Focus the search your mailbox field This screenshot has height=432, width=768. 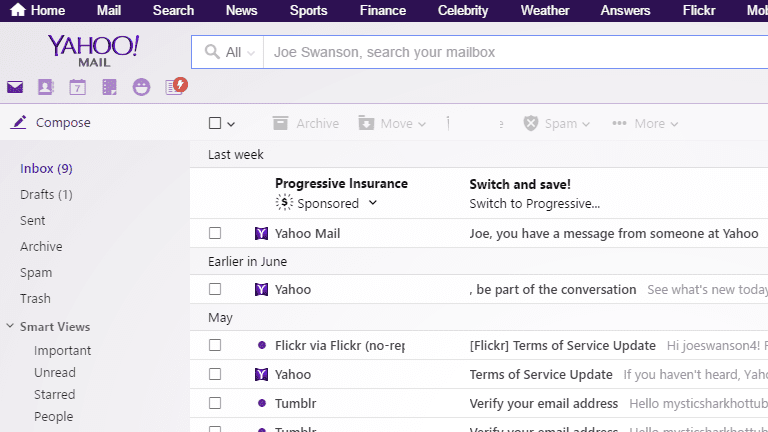pyautogui.click(x=515, y=52)
